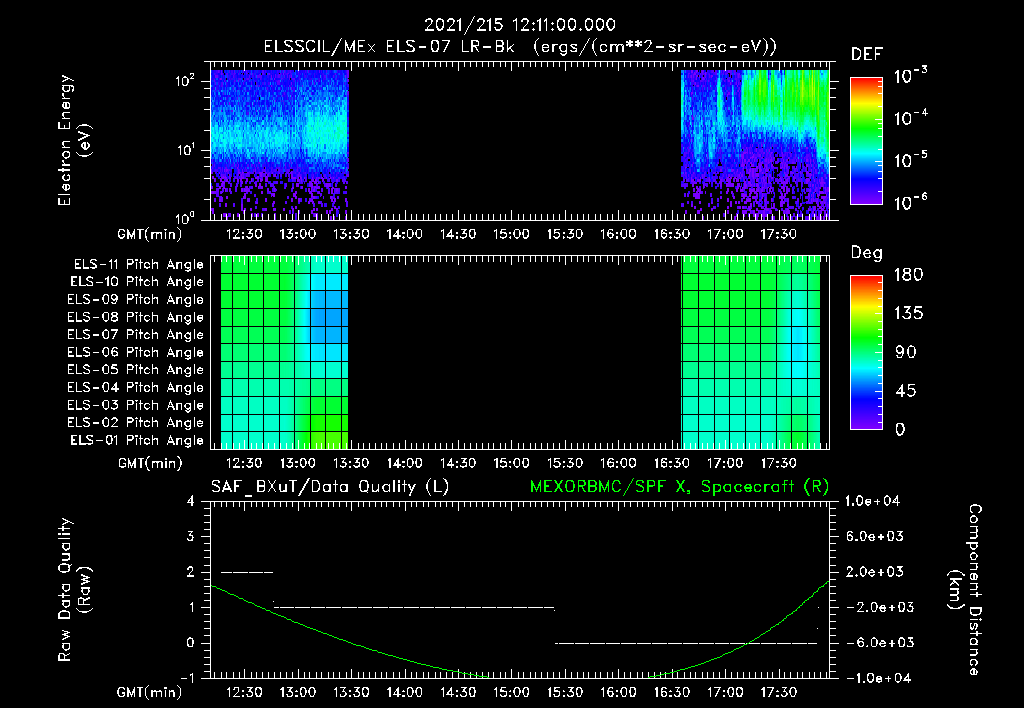Click the DEF color bar legend
The height and width of the screenshot is (708, 1024).
866,141
